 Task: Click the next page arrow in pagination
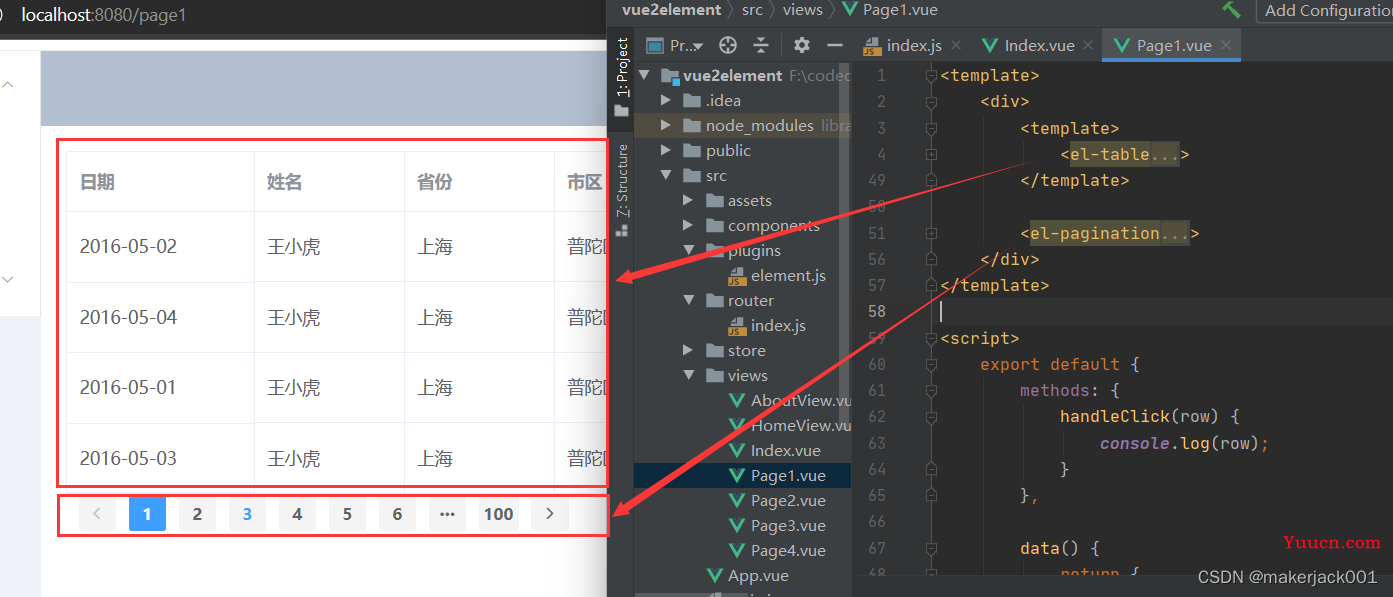point(550,514)
